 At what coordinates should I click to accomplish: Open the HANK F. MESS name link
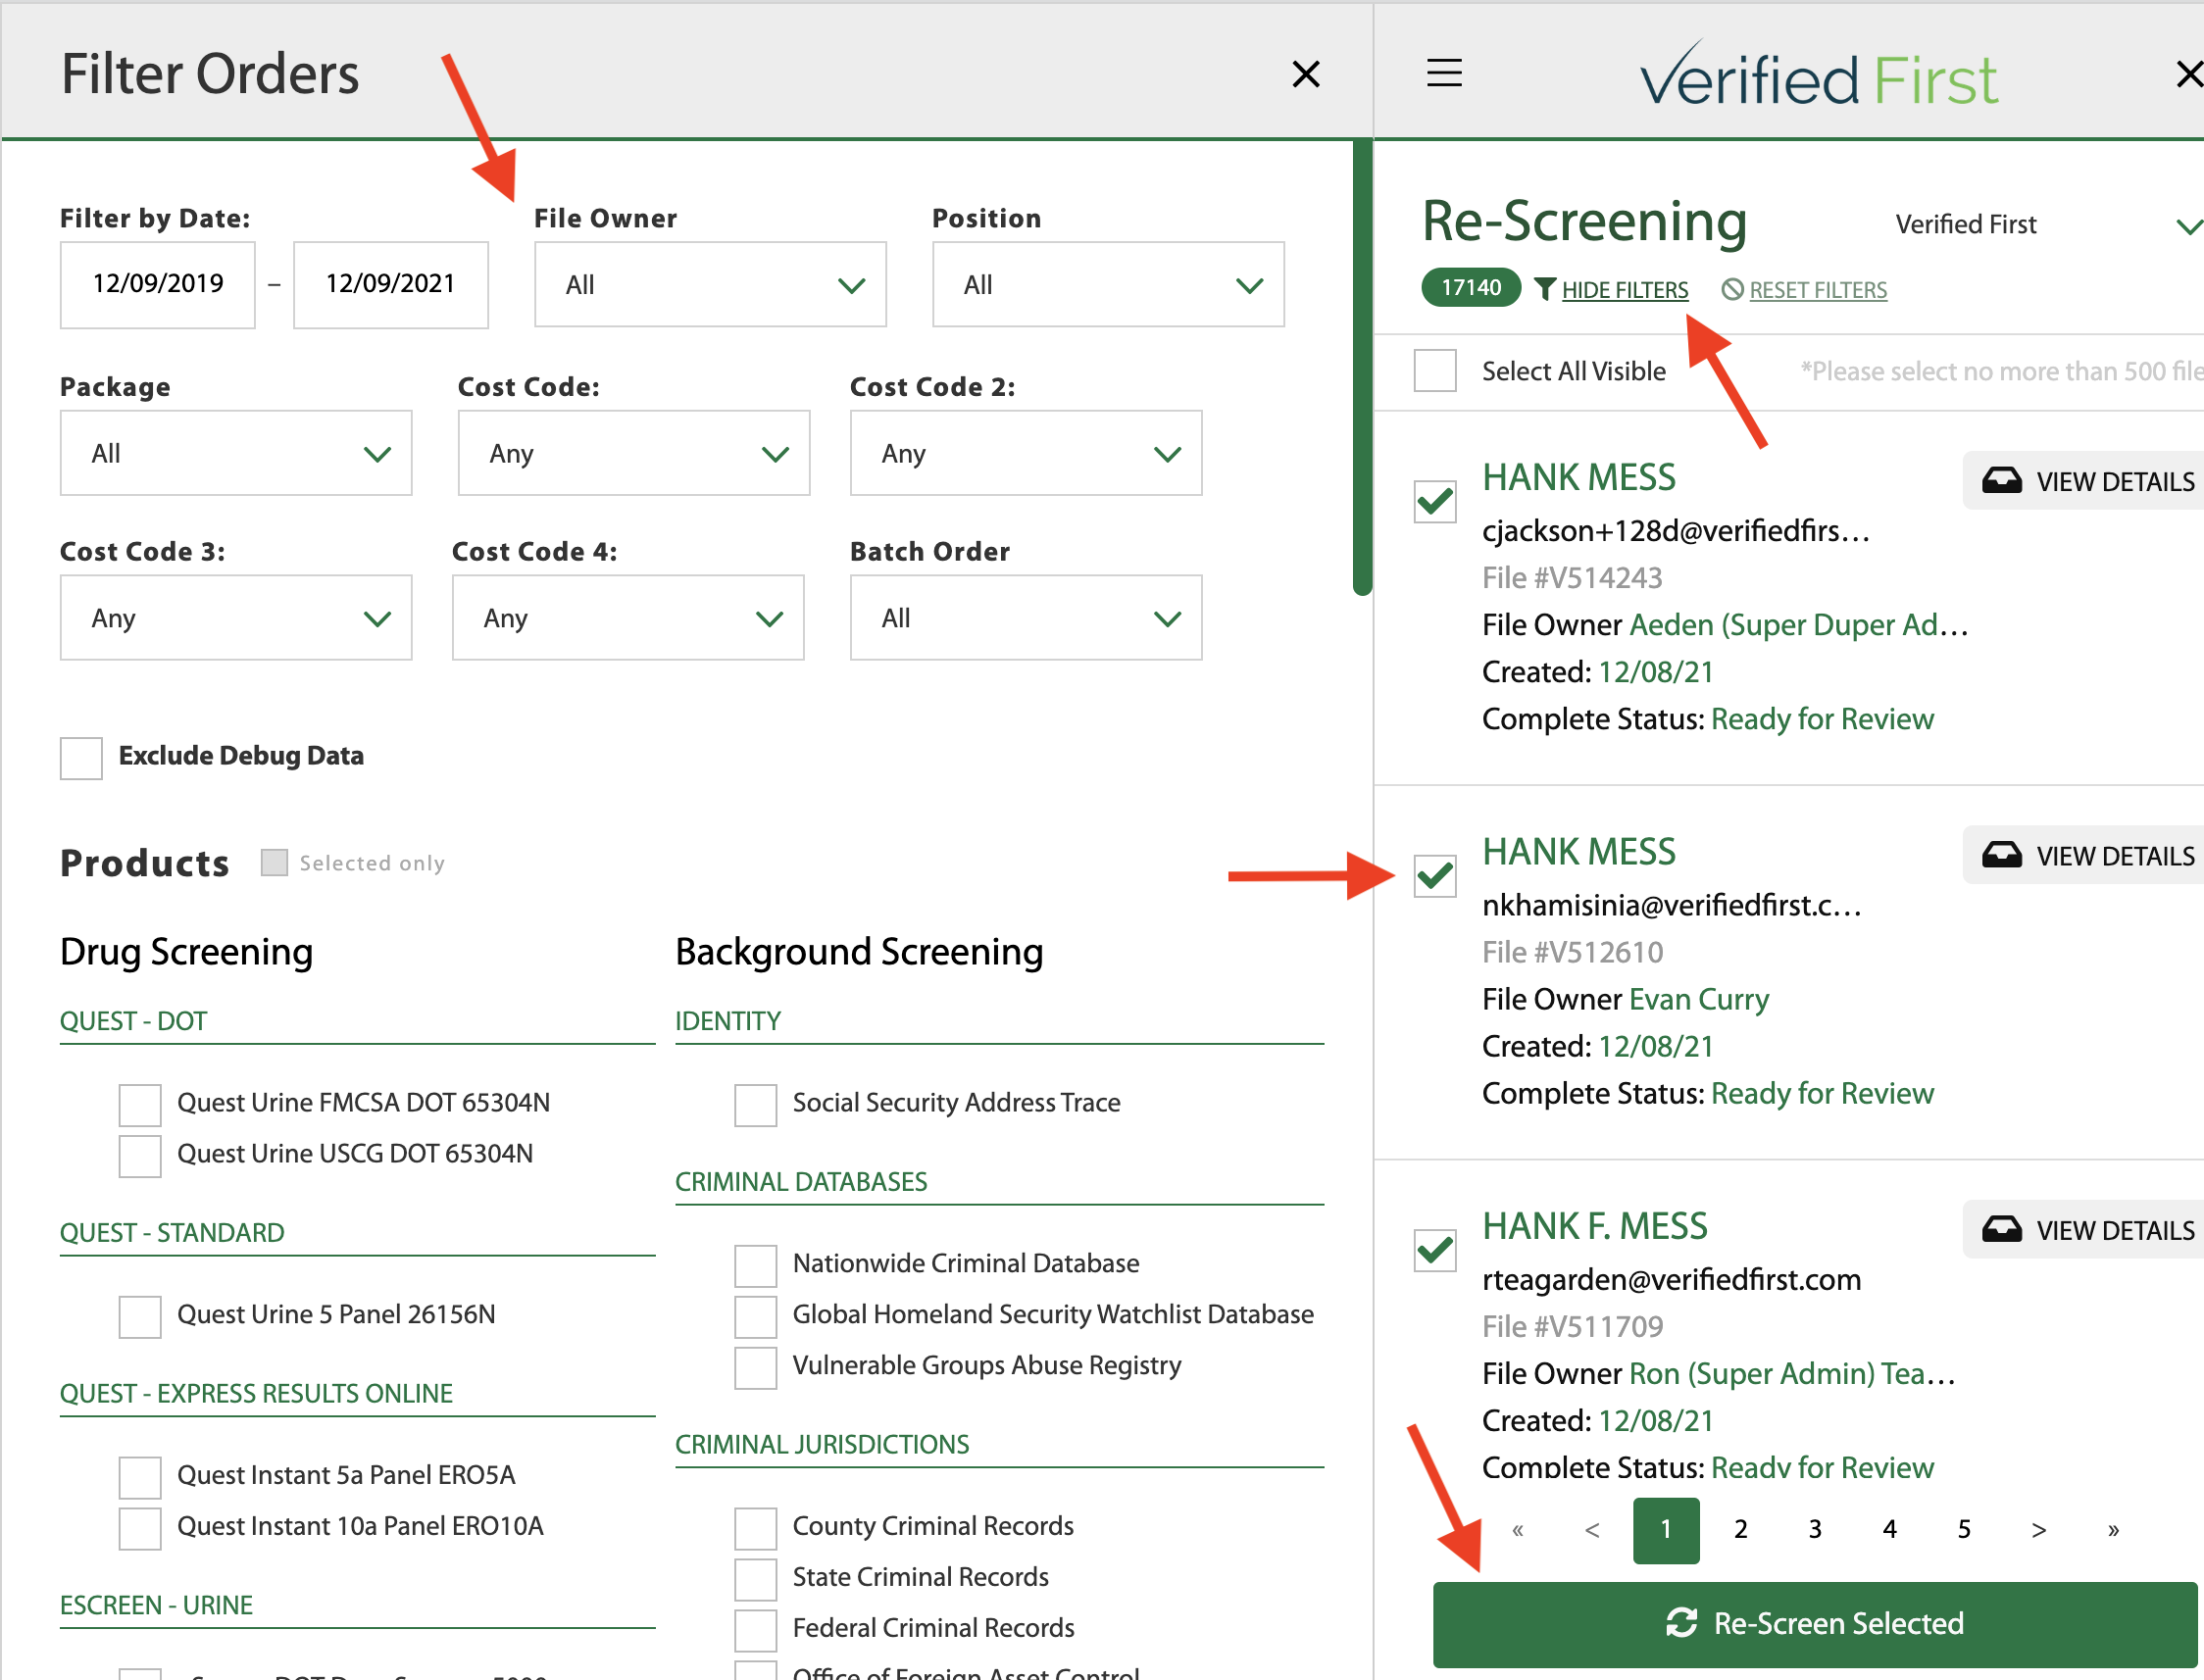pyautogui.click(x=1595, y=1226)
